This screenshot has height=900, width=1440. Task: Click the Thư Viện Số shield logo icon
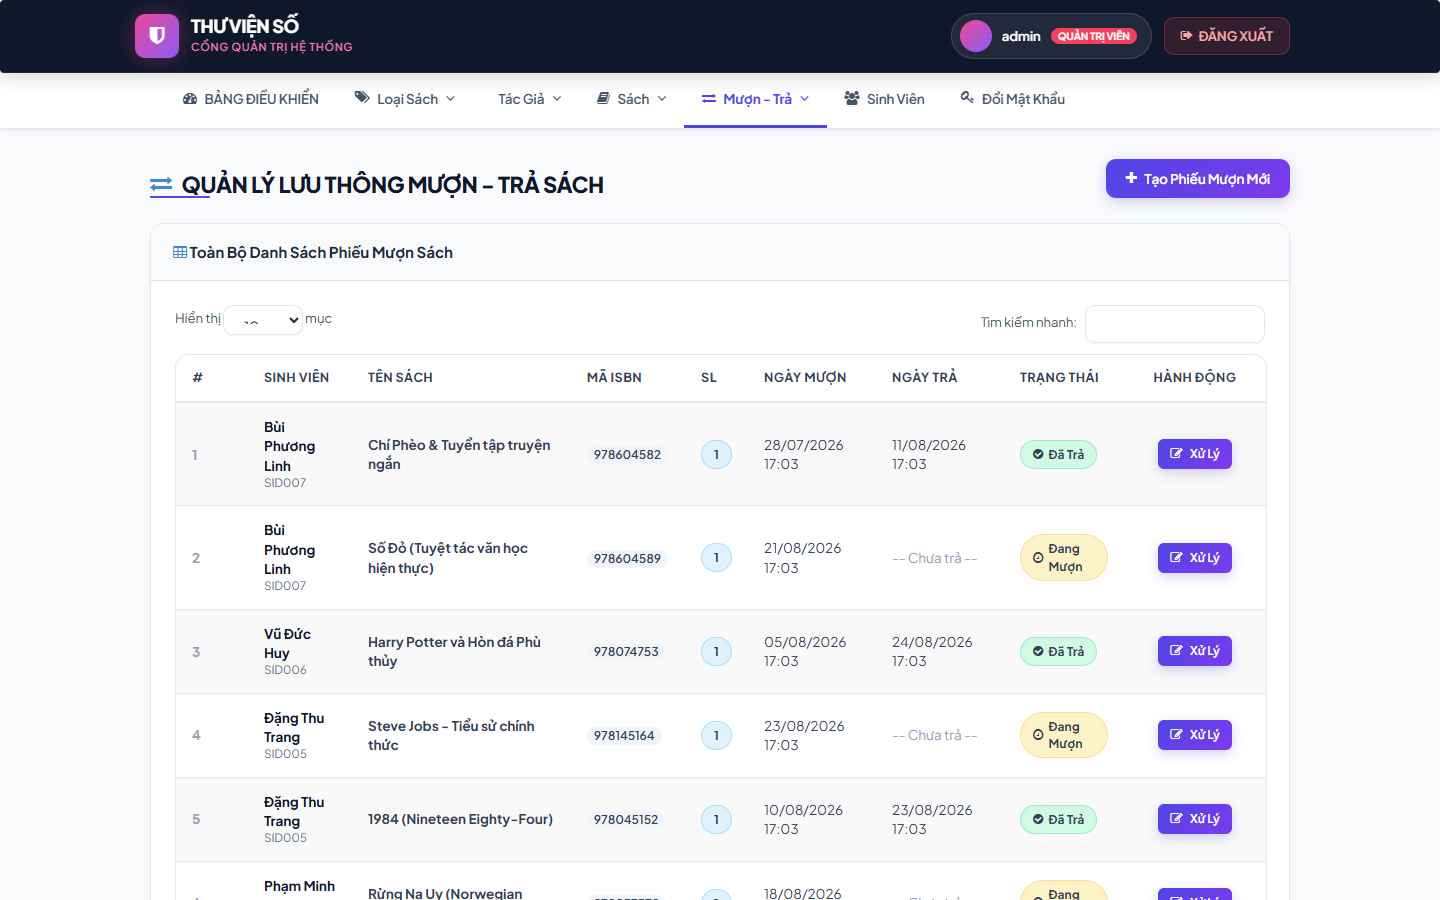(157, 36)
